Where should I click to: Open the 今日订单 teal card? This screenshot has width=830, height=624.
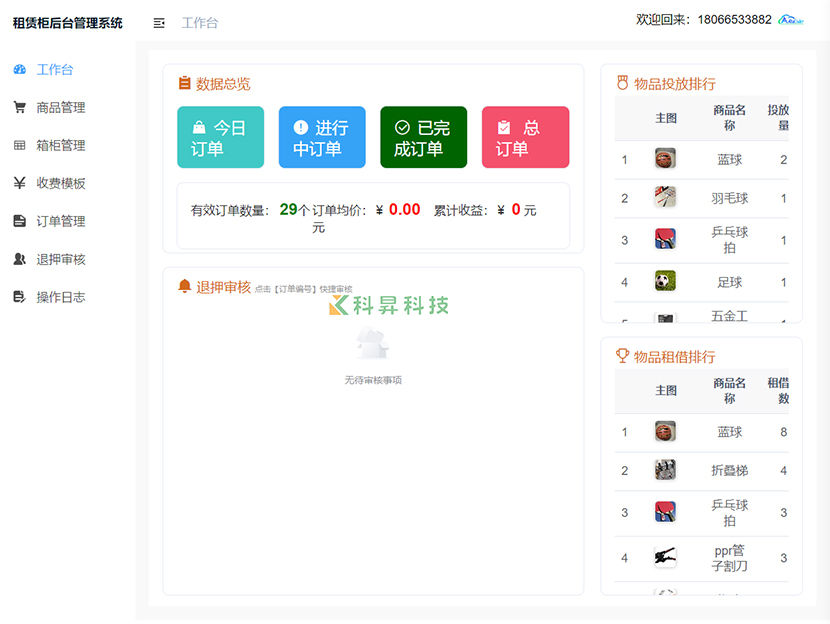tap(220, 138)
